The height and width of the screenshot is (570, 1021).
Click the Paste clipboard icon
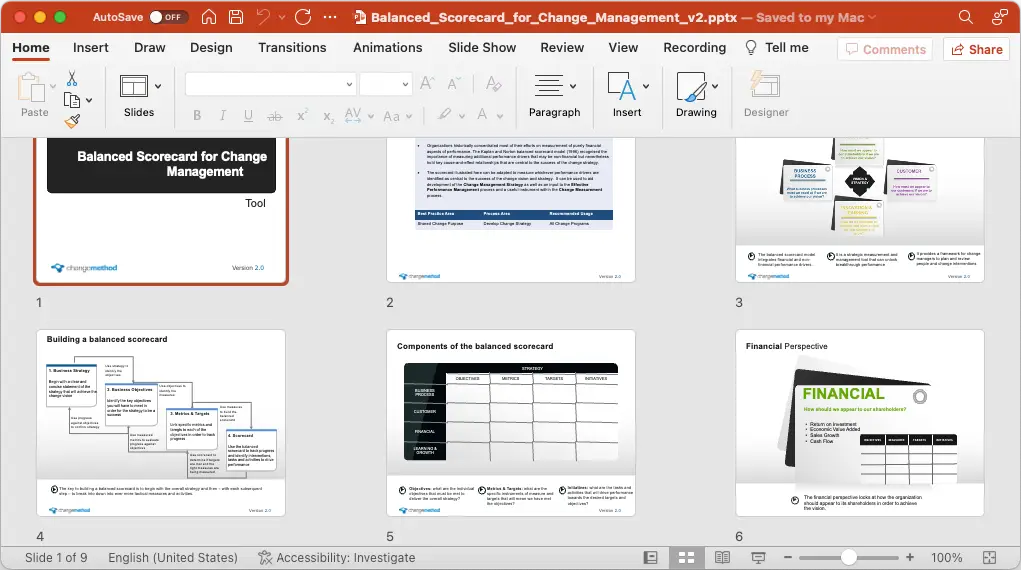click(31, 87)
